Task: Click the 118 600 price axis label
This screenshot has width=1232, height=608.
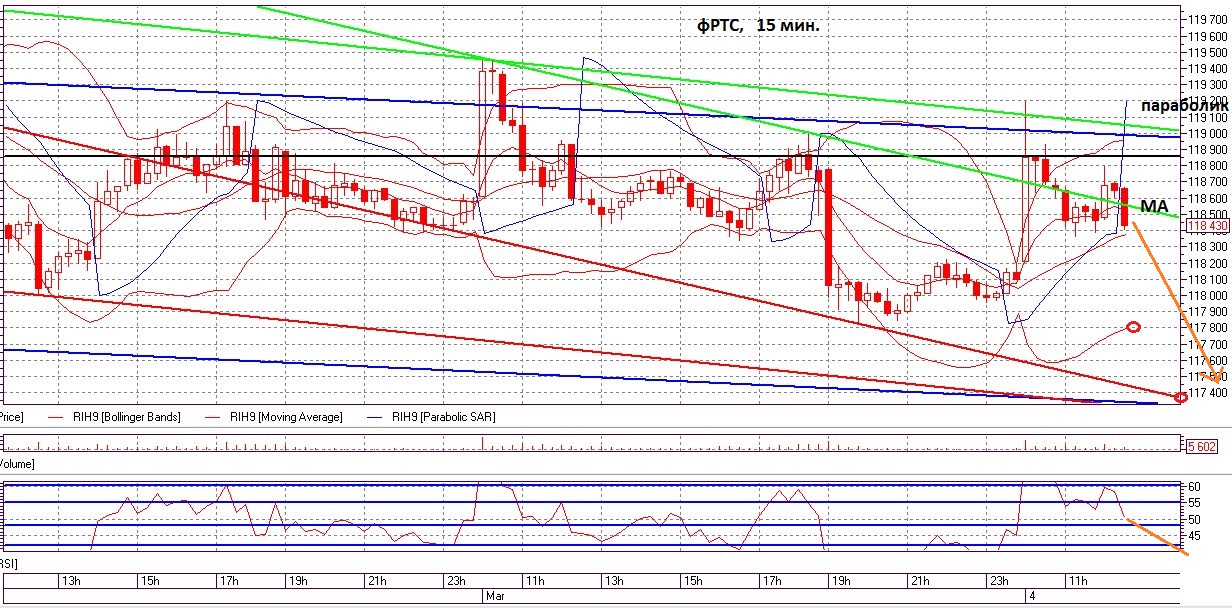Action: 1208,198
